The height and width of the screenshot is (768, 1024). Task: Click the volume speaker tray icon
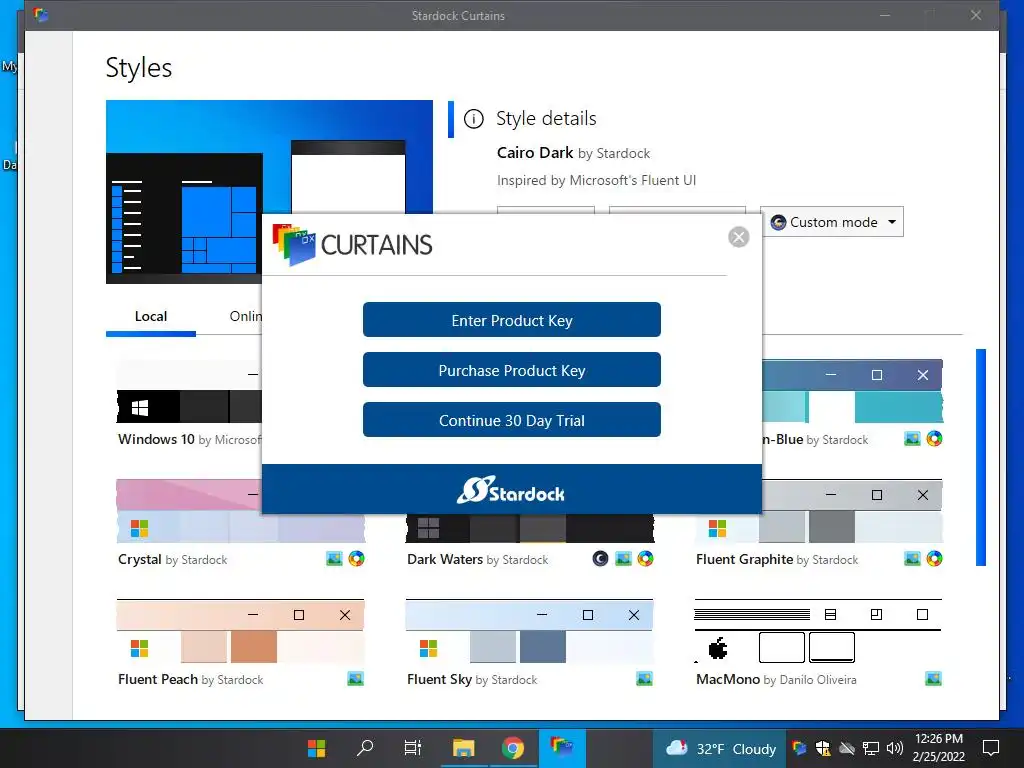(x=895, y=748)
